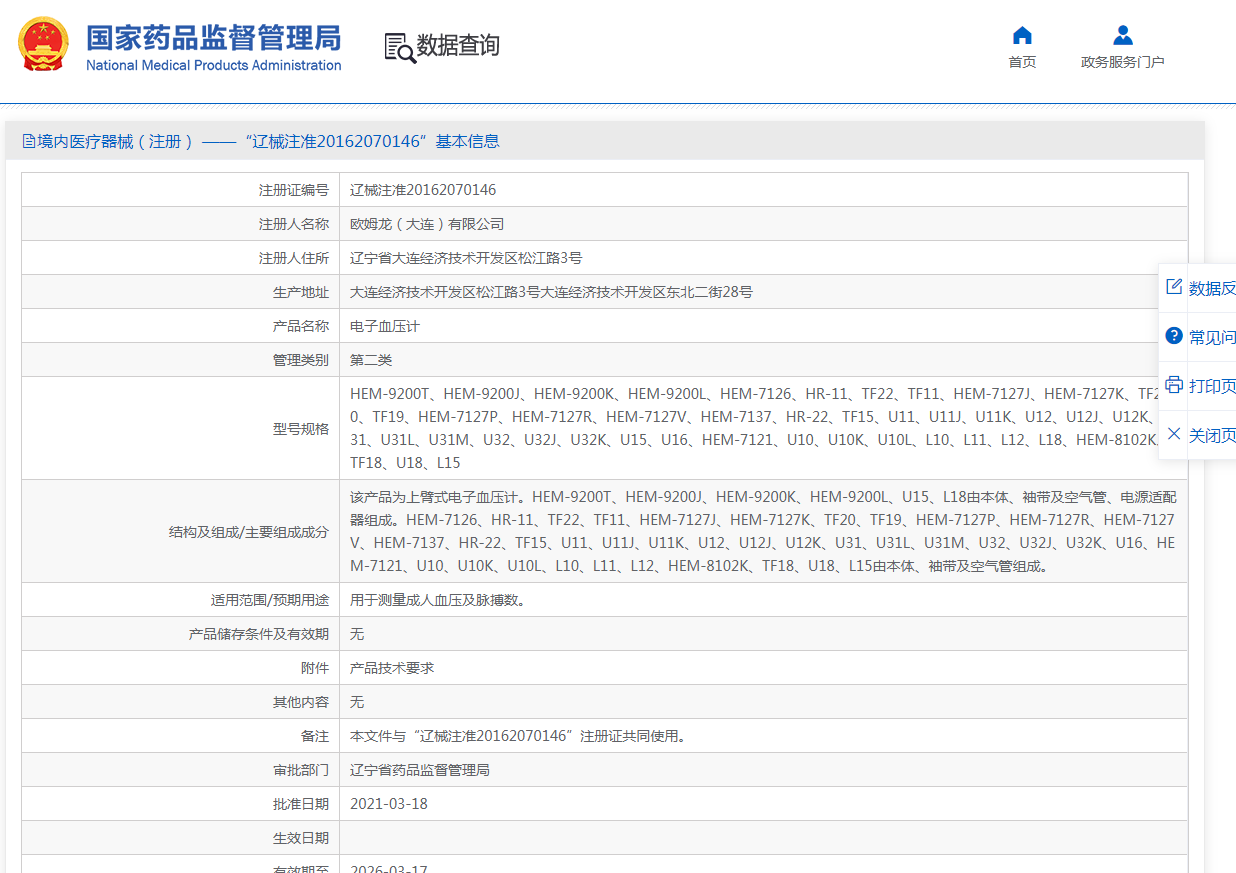Image resolution: width=1236 pixels, height=873 pixels.
Task: Click the model list starting with HEM-9200T
Action: coord(763,429)
